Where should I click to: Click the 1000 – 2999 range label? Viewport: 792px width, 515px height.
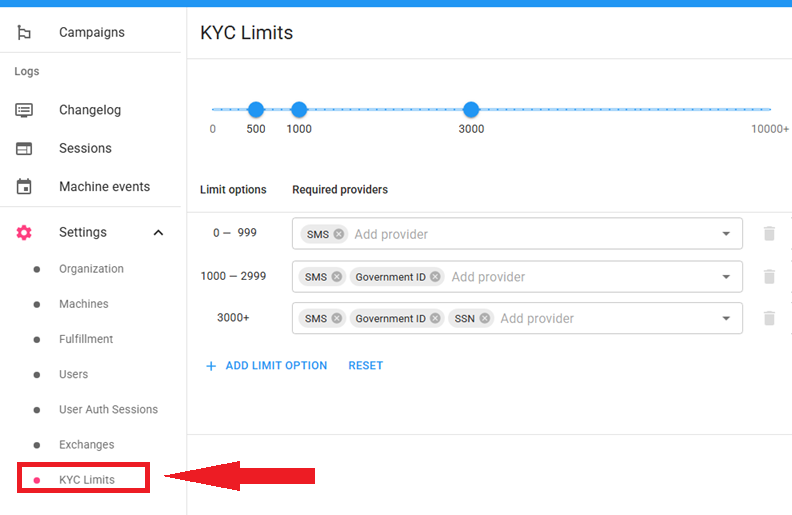233,276
